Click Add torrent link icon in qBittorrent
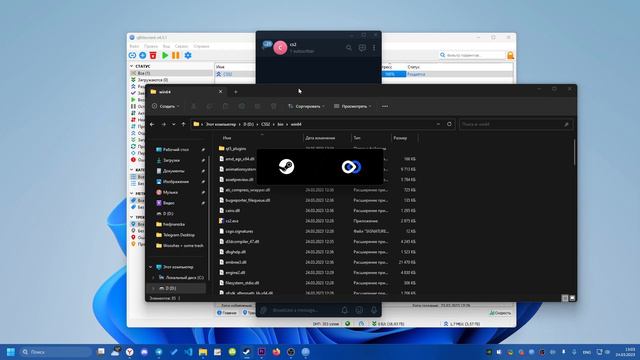The image size is (640, 360). click(132, 55)
